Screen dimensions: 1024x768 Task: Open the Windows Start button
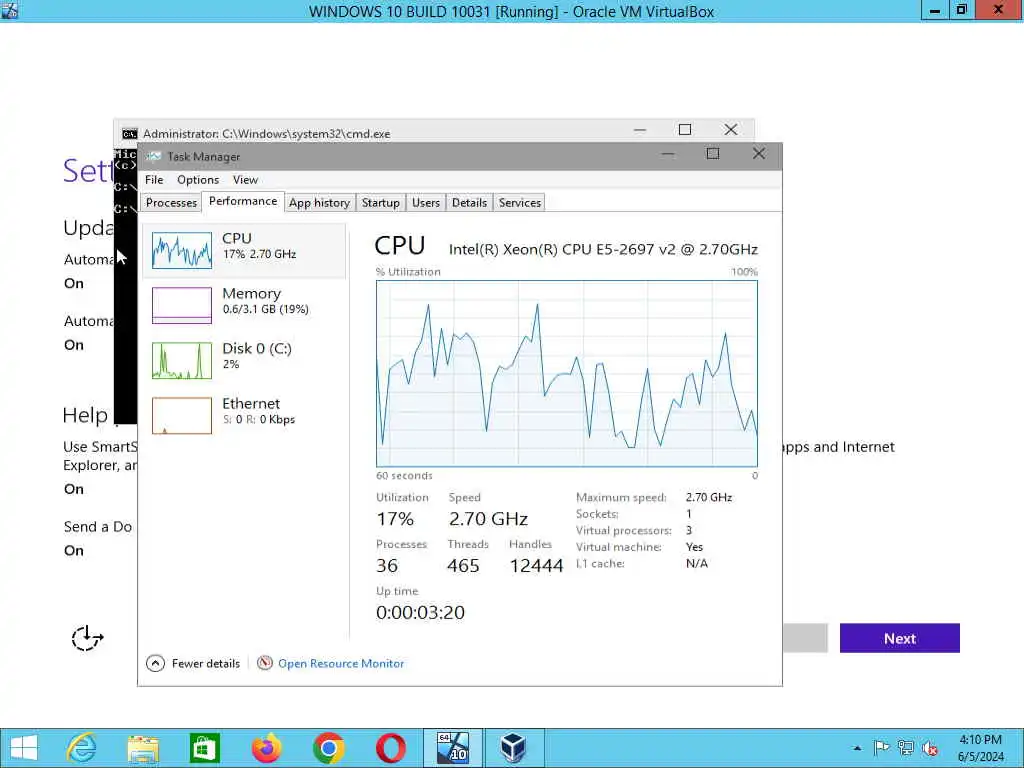pos(24,748)
